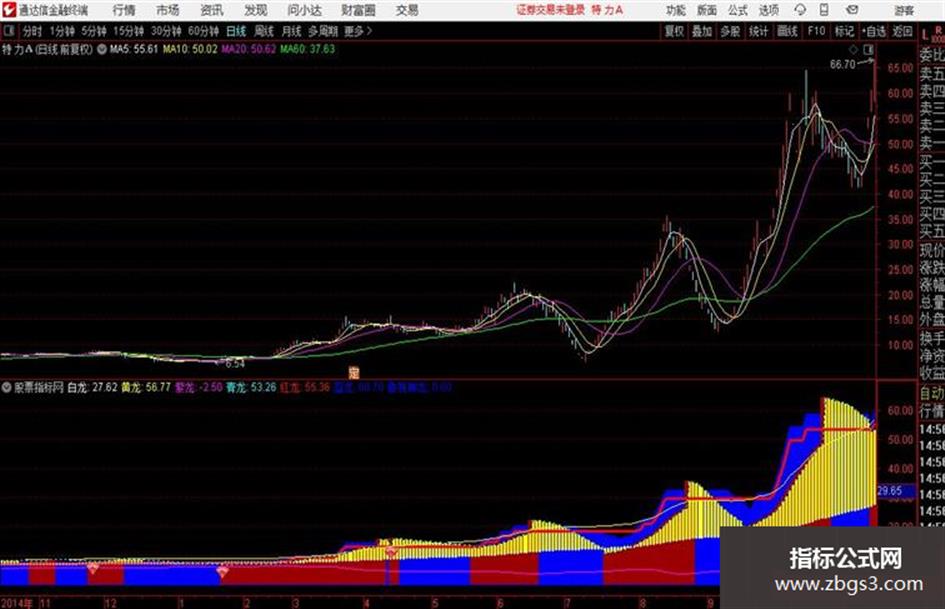Screen dimensions: 945x609
Task: Toggle the side panel icon at chart top-right
Action: tap(868, 50)
